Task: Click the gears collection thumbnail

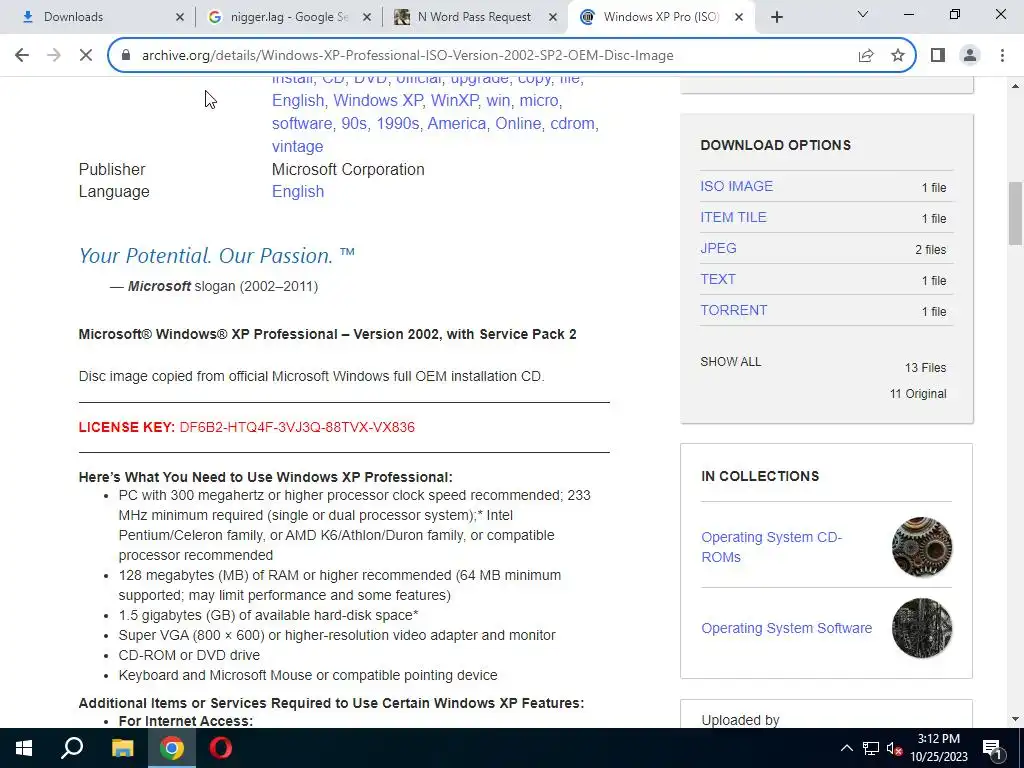Action: tap(921, 547)
